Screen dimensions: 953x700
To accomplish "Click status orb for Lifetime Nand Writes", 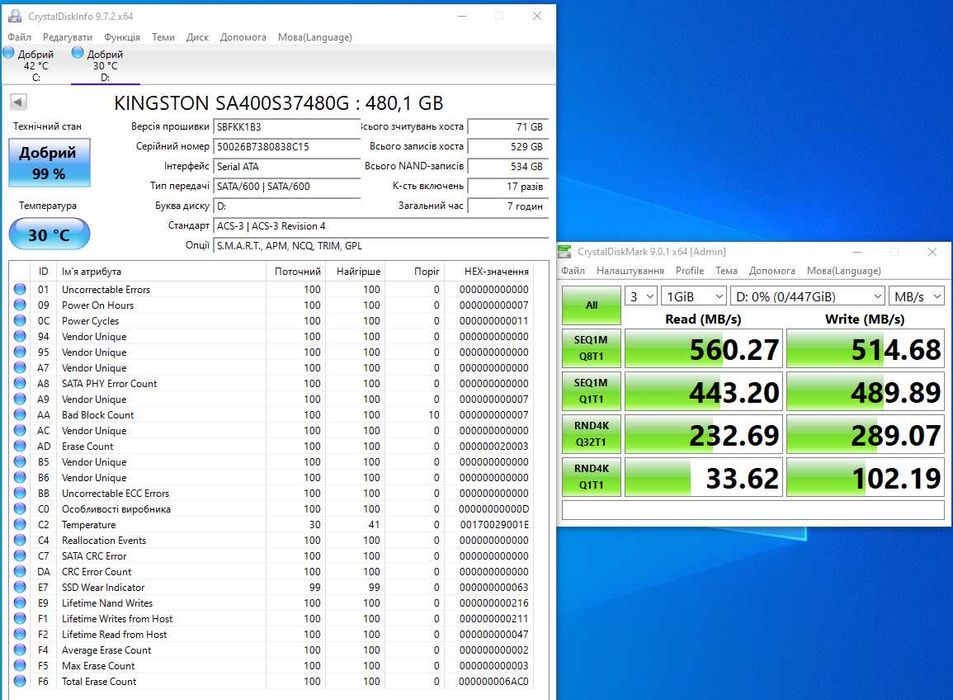I will pos(20,603).
